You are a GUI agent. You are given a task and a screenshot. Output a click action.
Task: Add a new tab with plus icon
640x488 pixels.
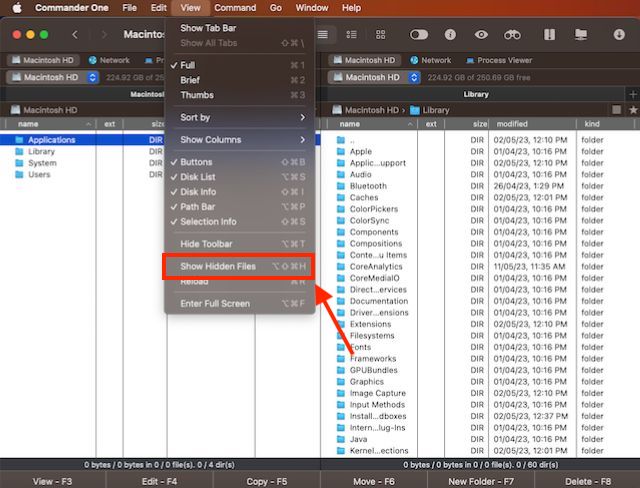[x=633, y=95]
